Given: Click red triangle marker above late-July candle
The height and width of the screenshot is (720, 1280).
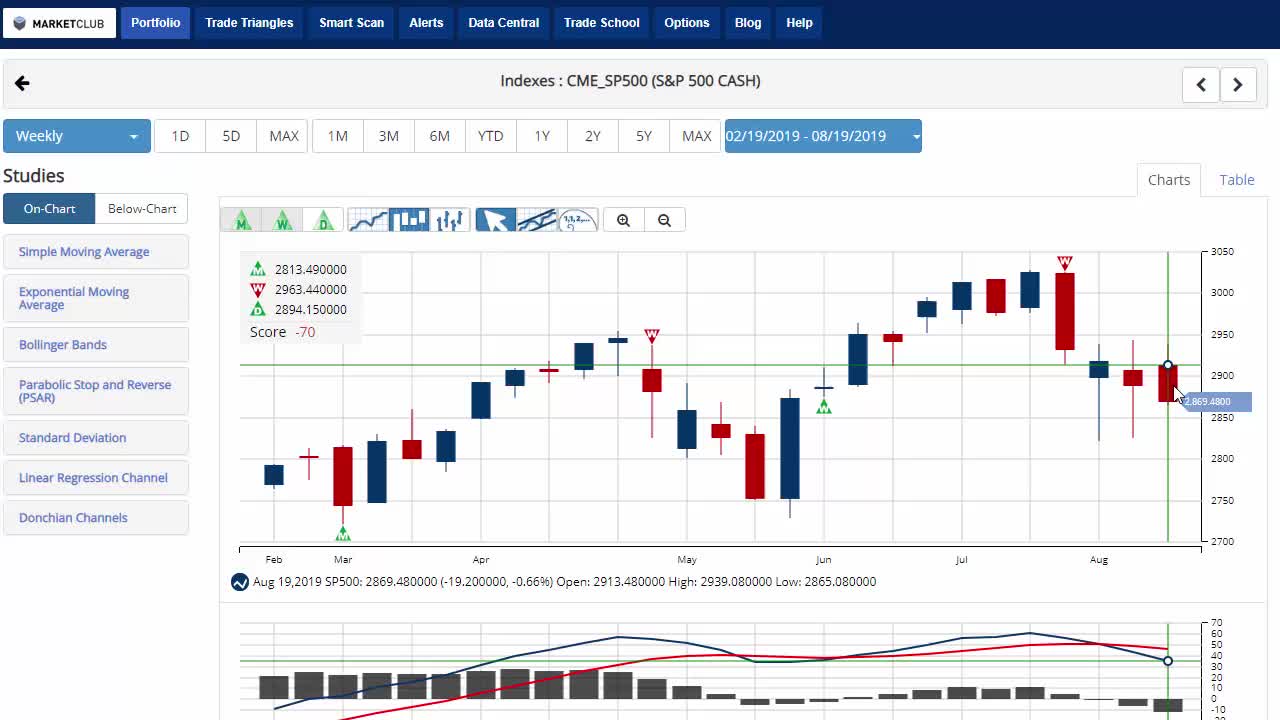Looking at the screenshot, I should (x=1064, y=263).
